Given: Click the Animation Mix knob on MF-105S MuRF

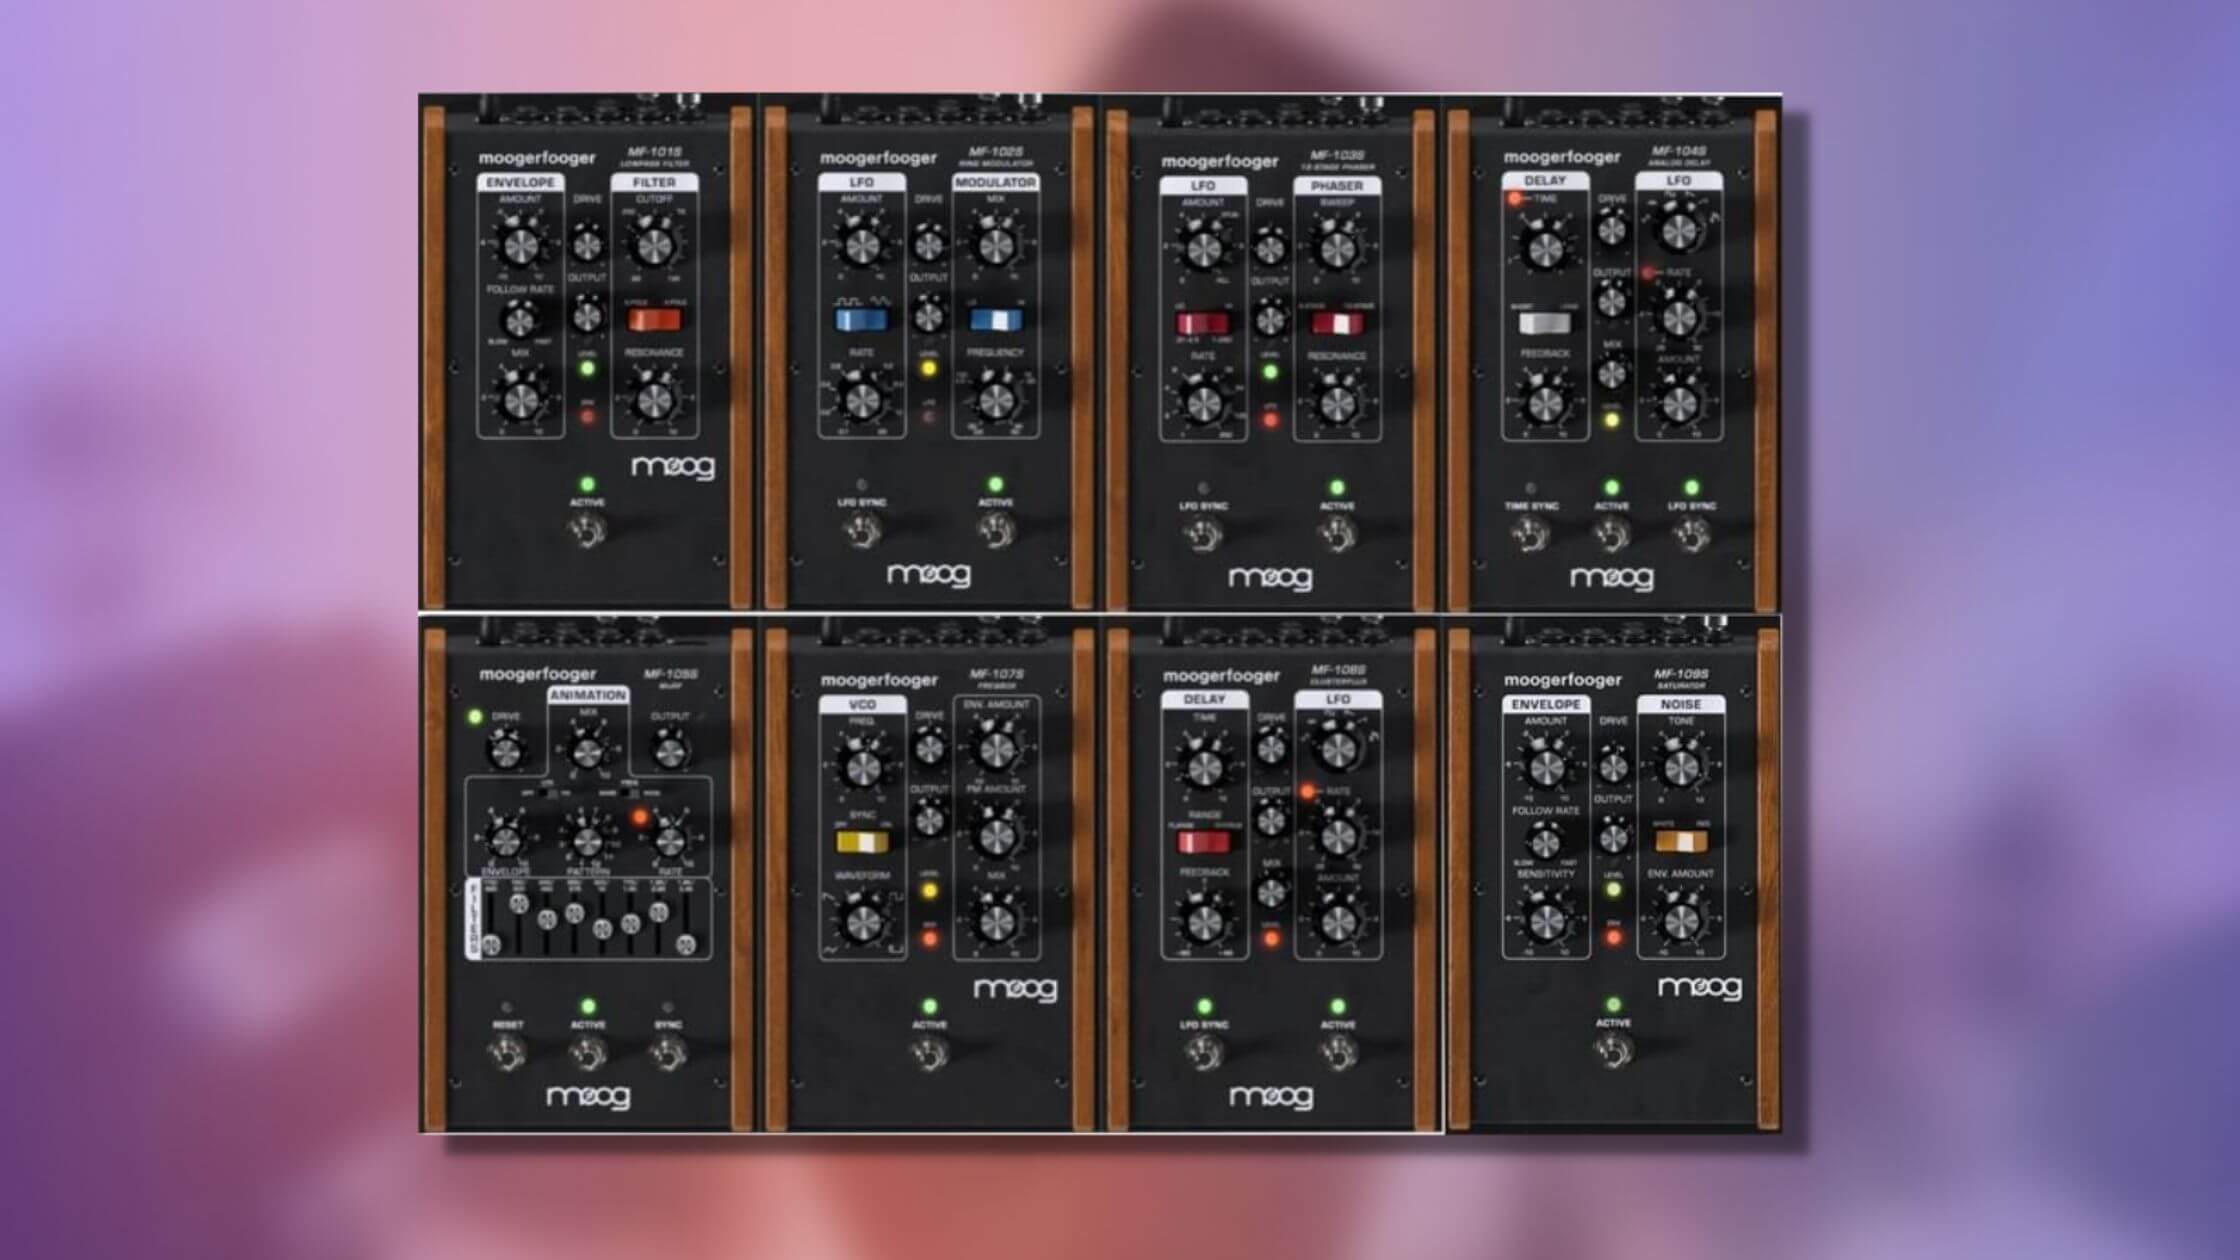Looking at the screenshot, I should (x=588, y=752).
